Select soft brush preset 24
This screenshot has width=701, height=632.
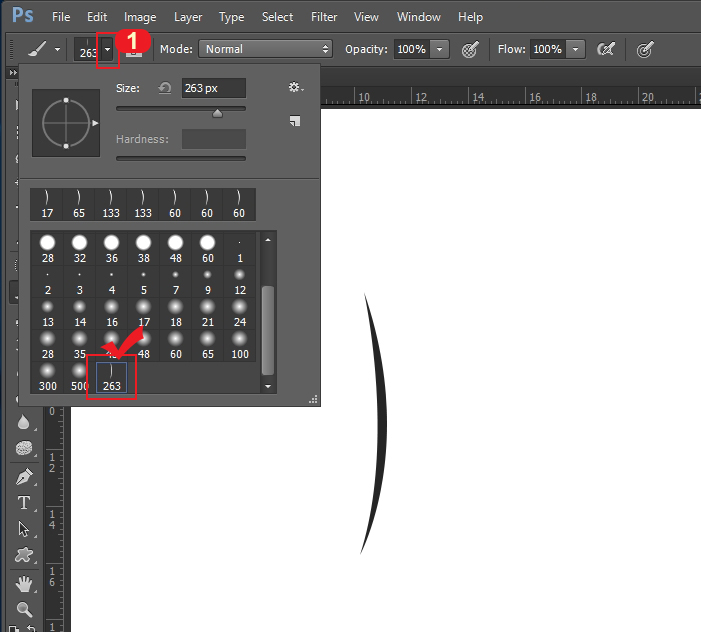240,313
